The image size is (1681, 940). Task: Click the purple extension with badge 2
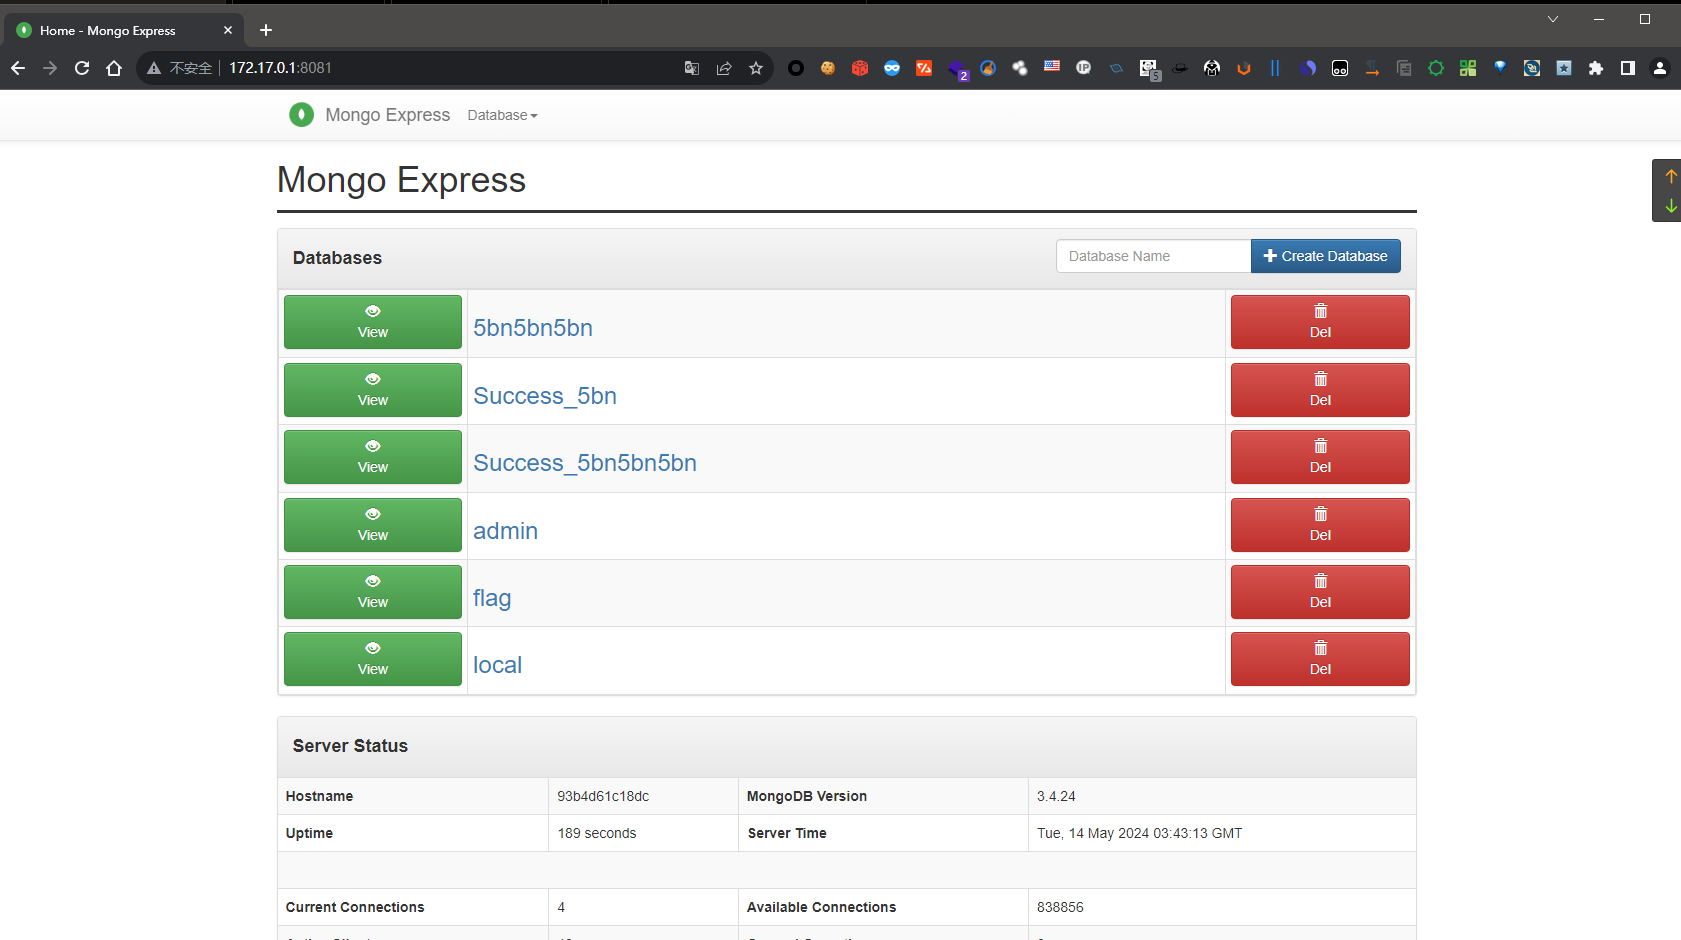[957, 70]
